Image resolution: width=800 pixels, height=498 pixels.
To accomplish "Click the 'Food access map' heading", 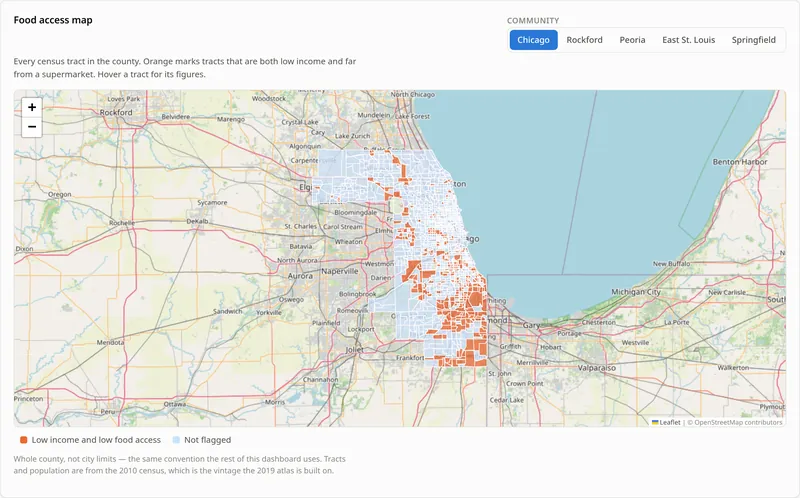I will coord(53,20).
